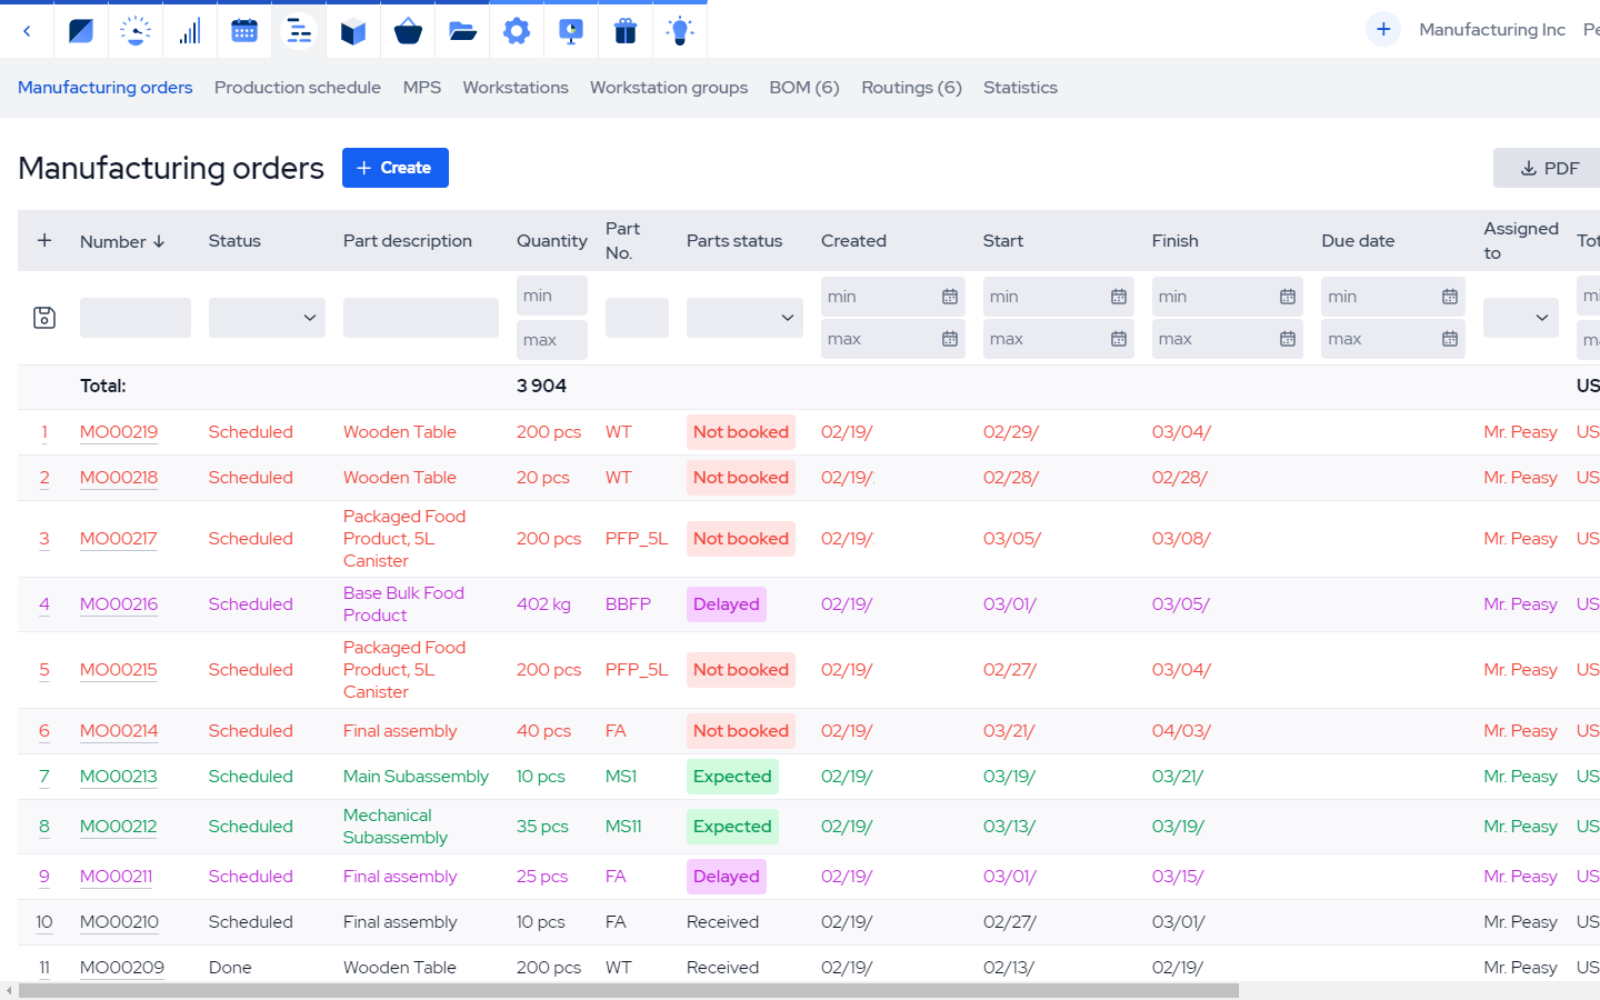Screen dimensions: 1600x1000
Task: Click the save filter floppy disk icon
Action: pyautogui.click(x=44, y=317)
